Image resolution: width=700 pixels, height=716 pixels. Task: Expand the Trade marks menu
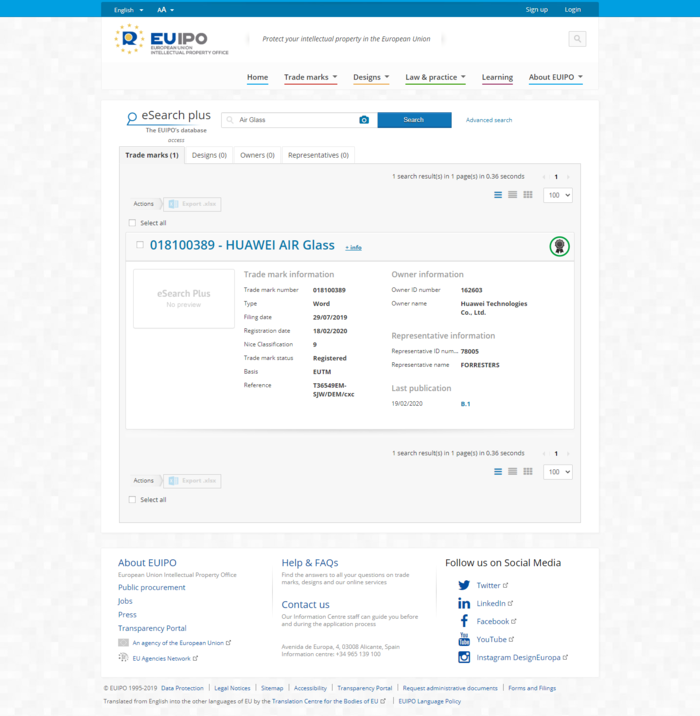[311, 77]
